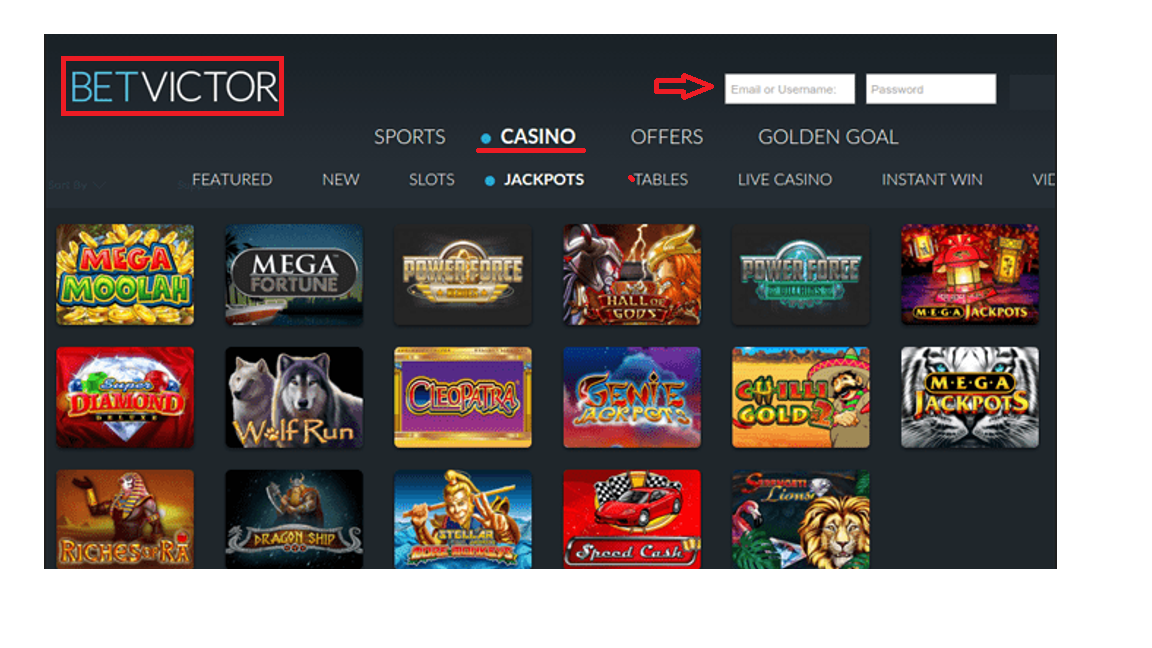Switch to the Sports section
The height and width of the screenshot is (648, 1152).
pyautogui.click(x=410, y=137)
